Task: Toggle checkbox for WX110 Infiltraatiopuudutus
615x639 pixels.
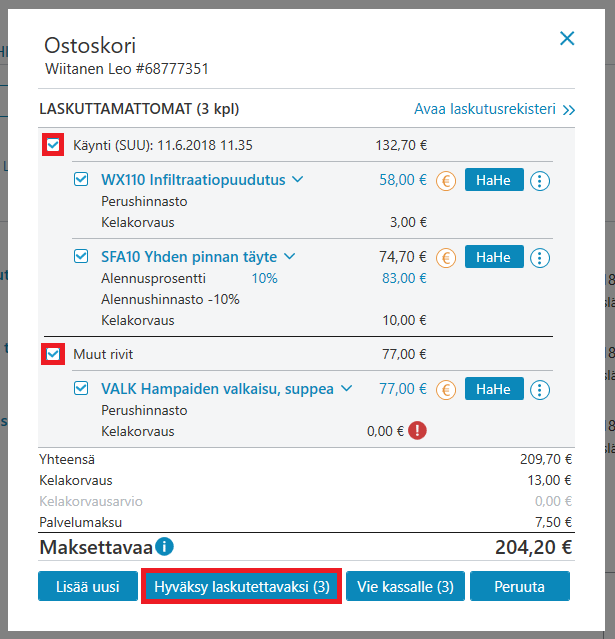Action: pos(81,179)
